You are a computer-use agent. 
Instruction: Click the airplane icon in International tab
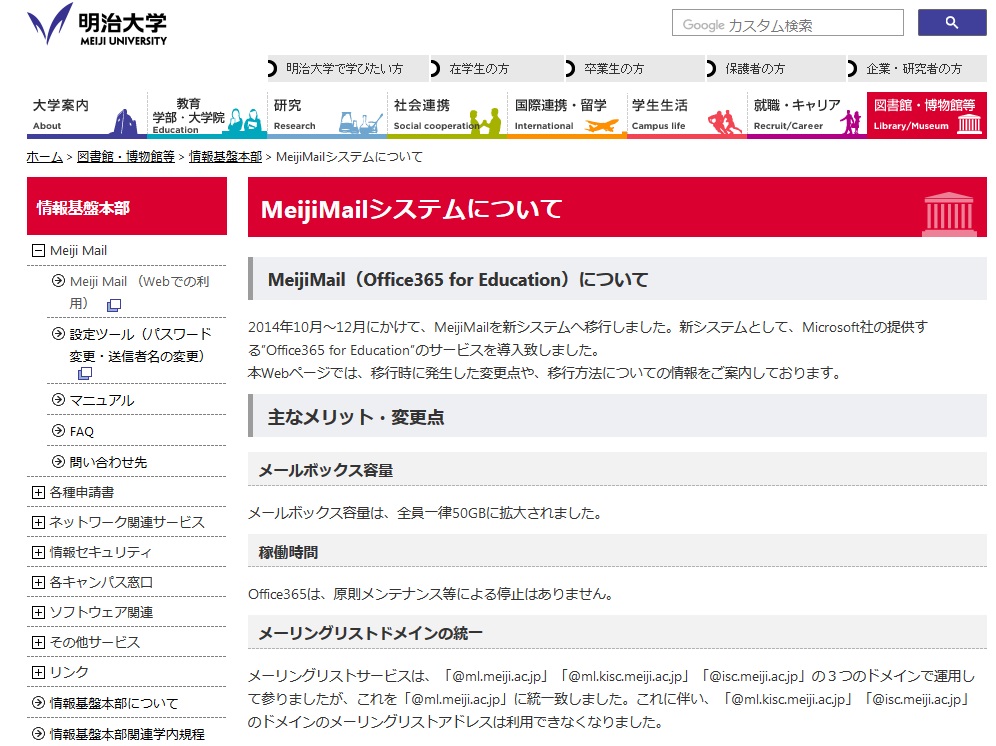[x=602, y=125]
